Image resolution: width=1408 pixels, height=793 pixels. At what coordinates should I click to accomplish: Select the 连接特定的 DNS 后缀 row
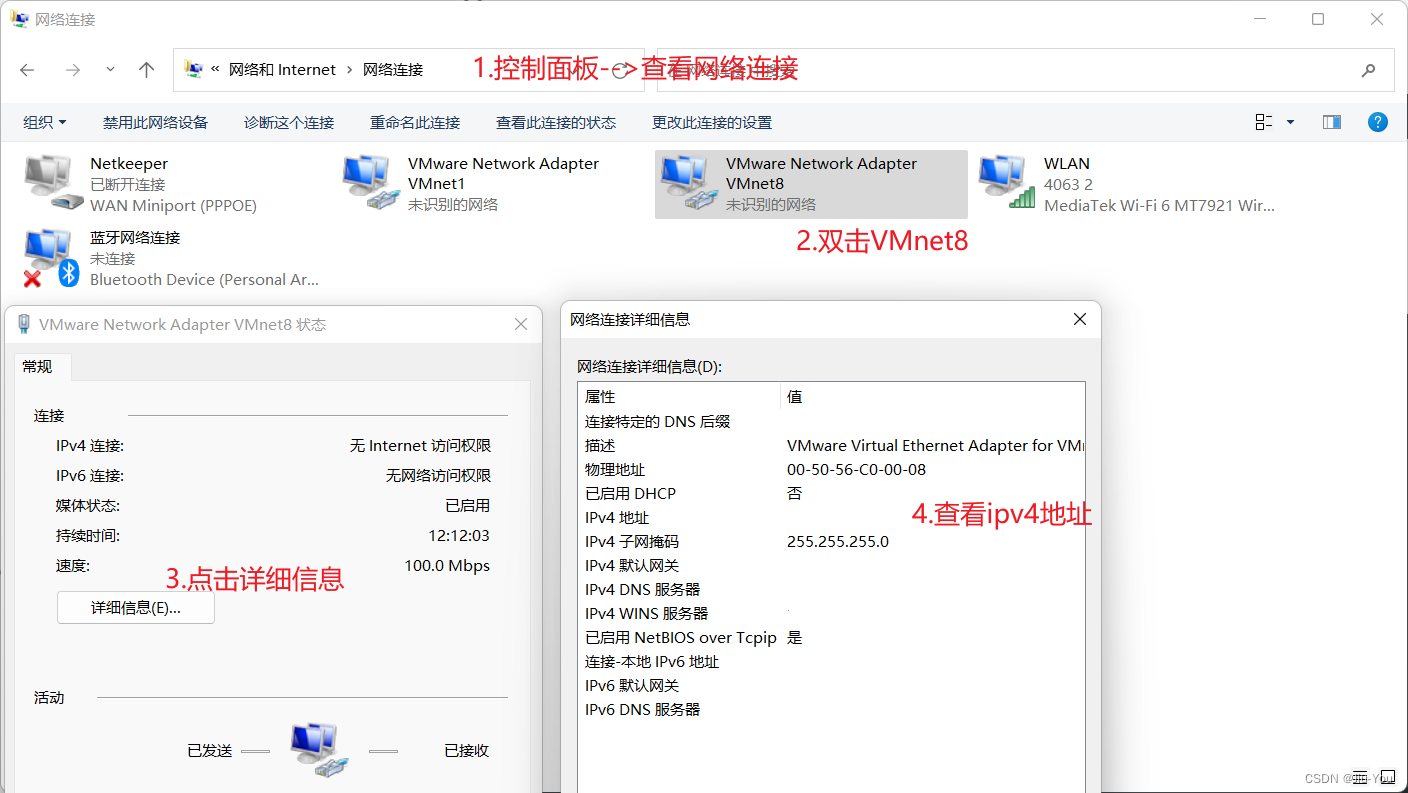831,422
